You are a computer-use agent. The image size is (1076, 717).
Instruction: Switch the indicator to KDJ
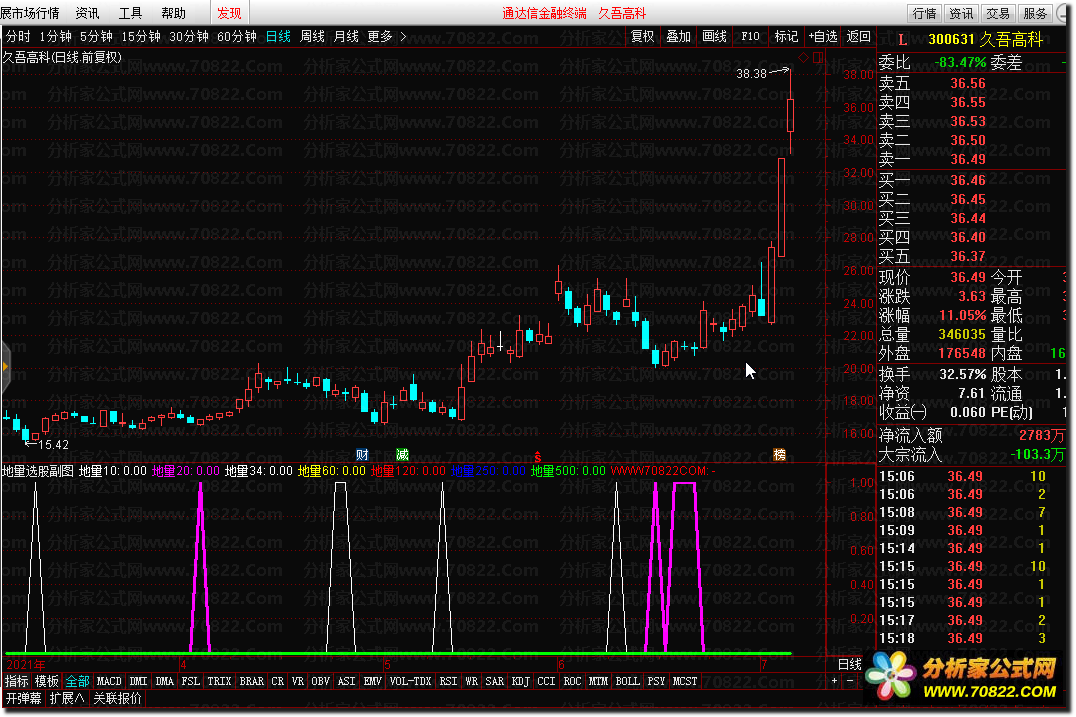pos(521,681)
